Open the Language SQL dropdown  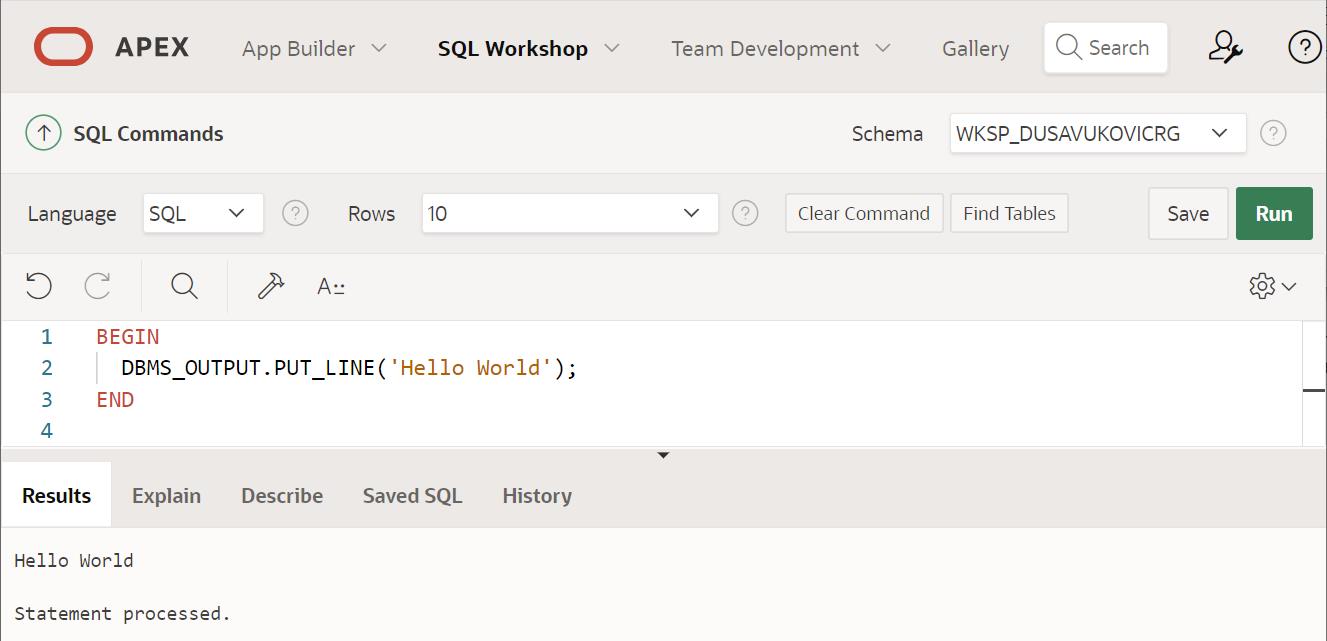coord(203,213)
